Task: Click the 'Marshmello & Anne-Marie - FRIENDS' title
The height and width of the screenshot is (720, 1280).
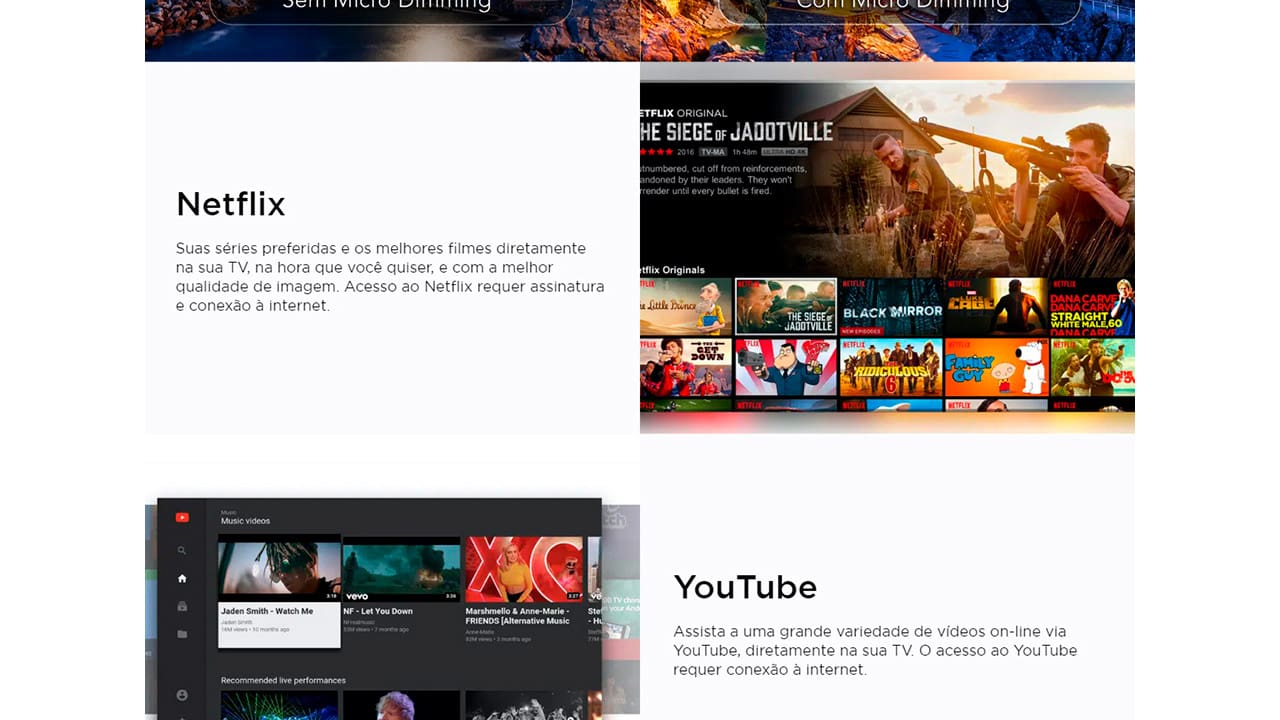Action: [517, 616]
